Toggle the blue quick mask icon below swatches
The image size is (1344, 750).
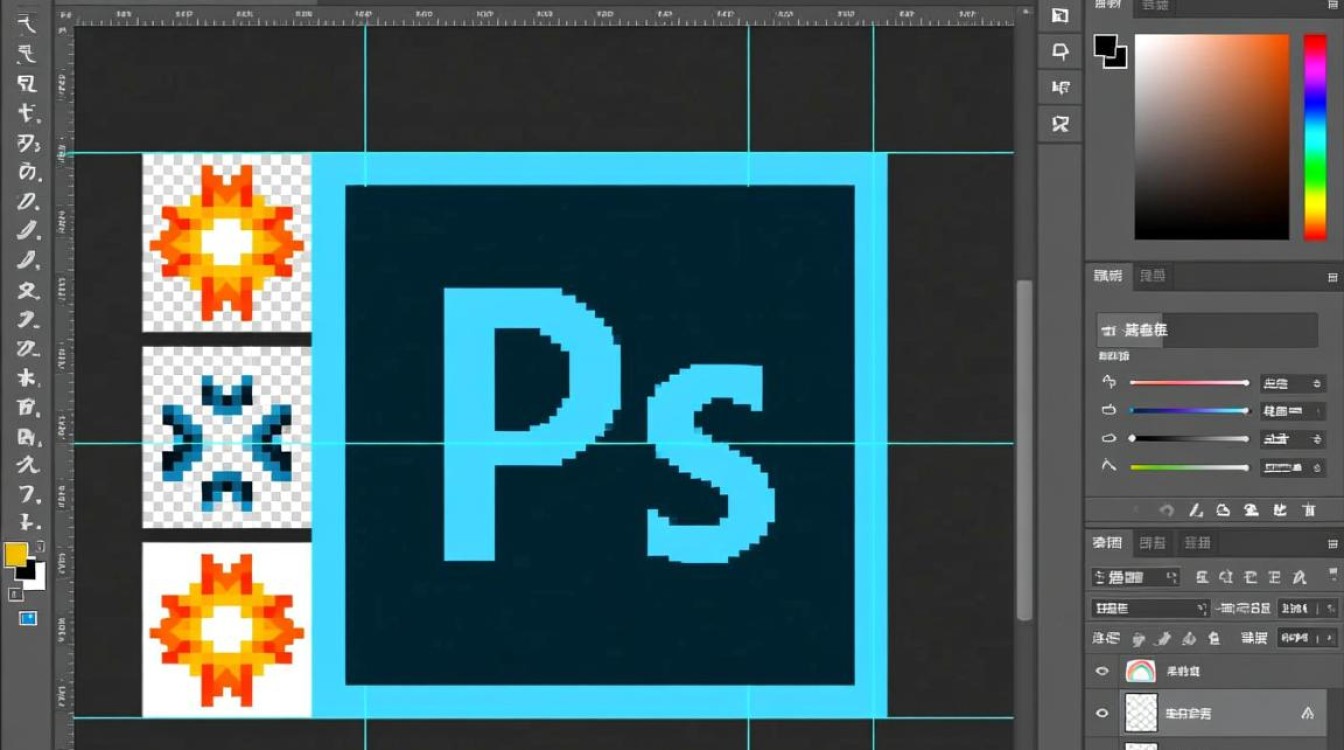[x=27, y=618]
